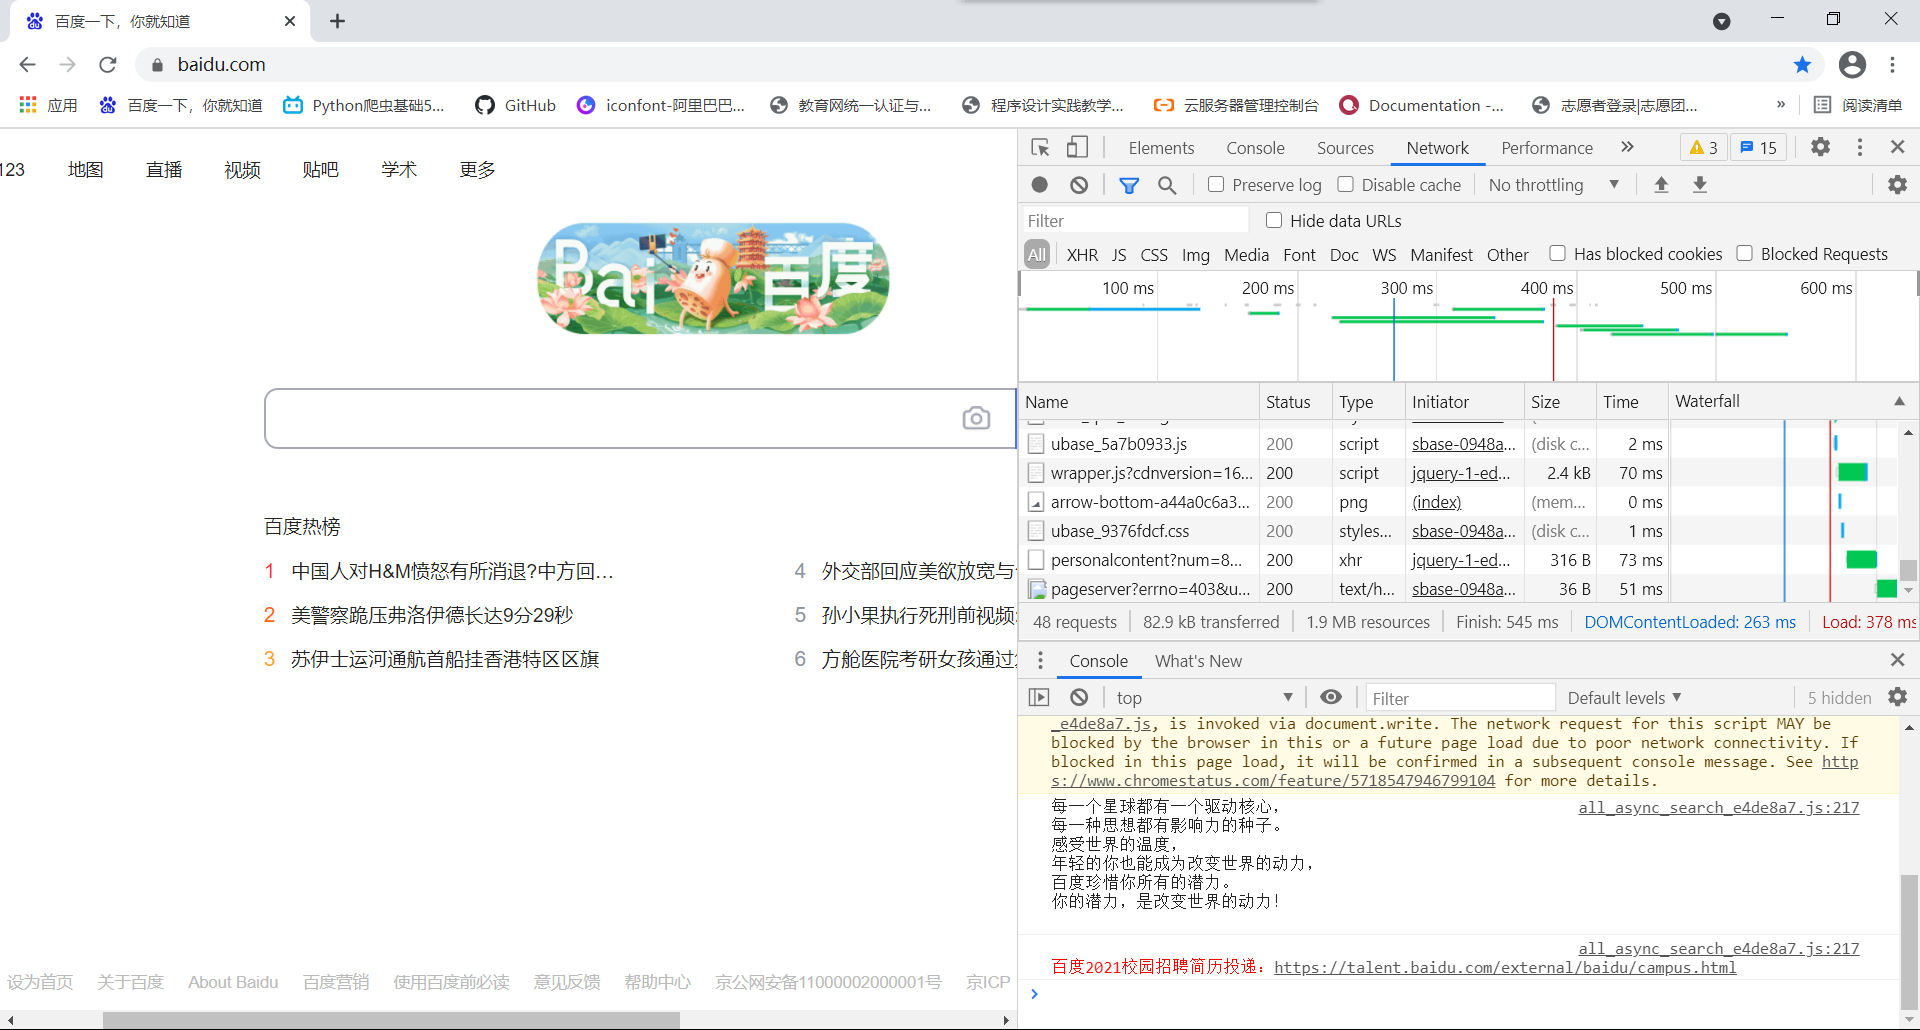This screenshot has width=1920, height=1030.
Task: Open tab search dropdown button
Action: pyautogui.click(x=1721, y=21)
